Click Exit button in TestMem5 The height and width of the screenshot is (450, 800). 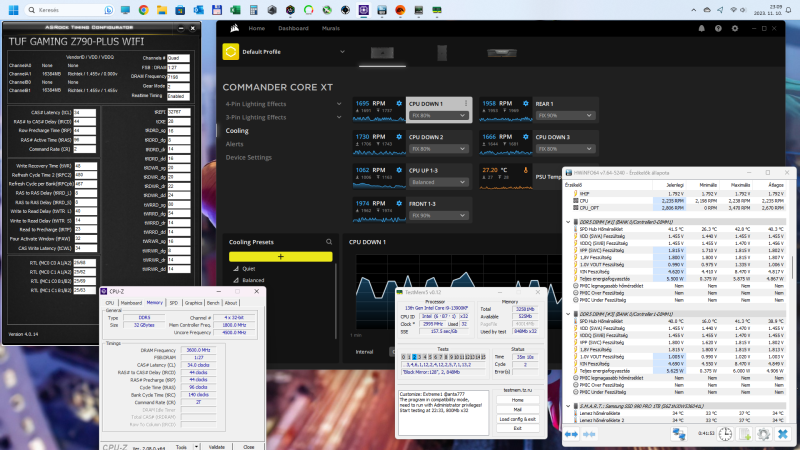[517, 428]
